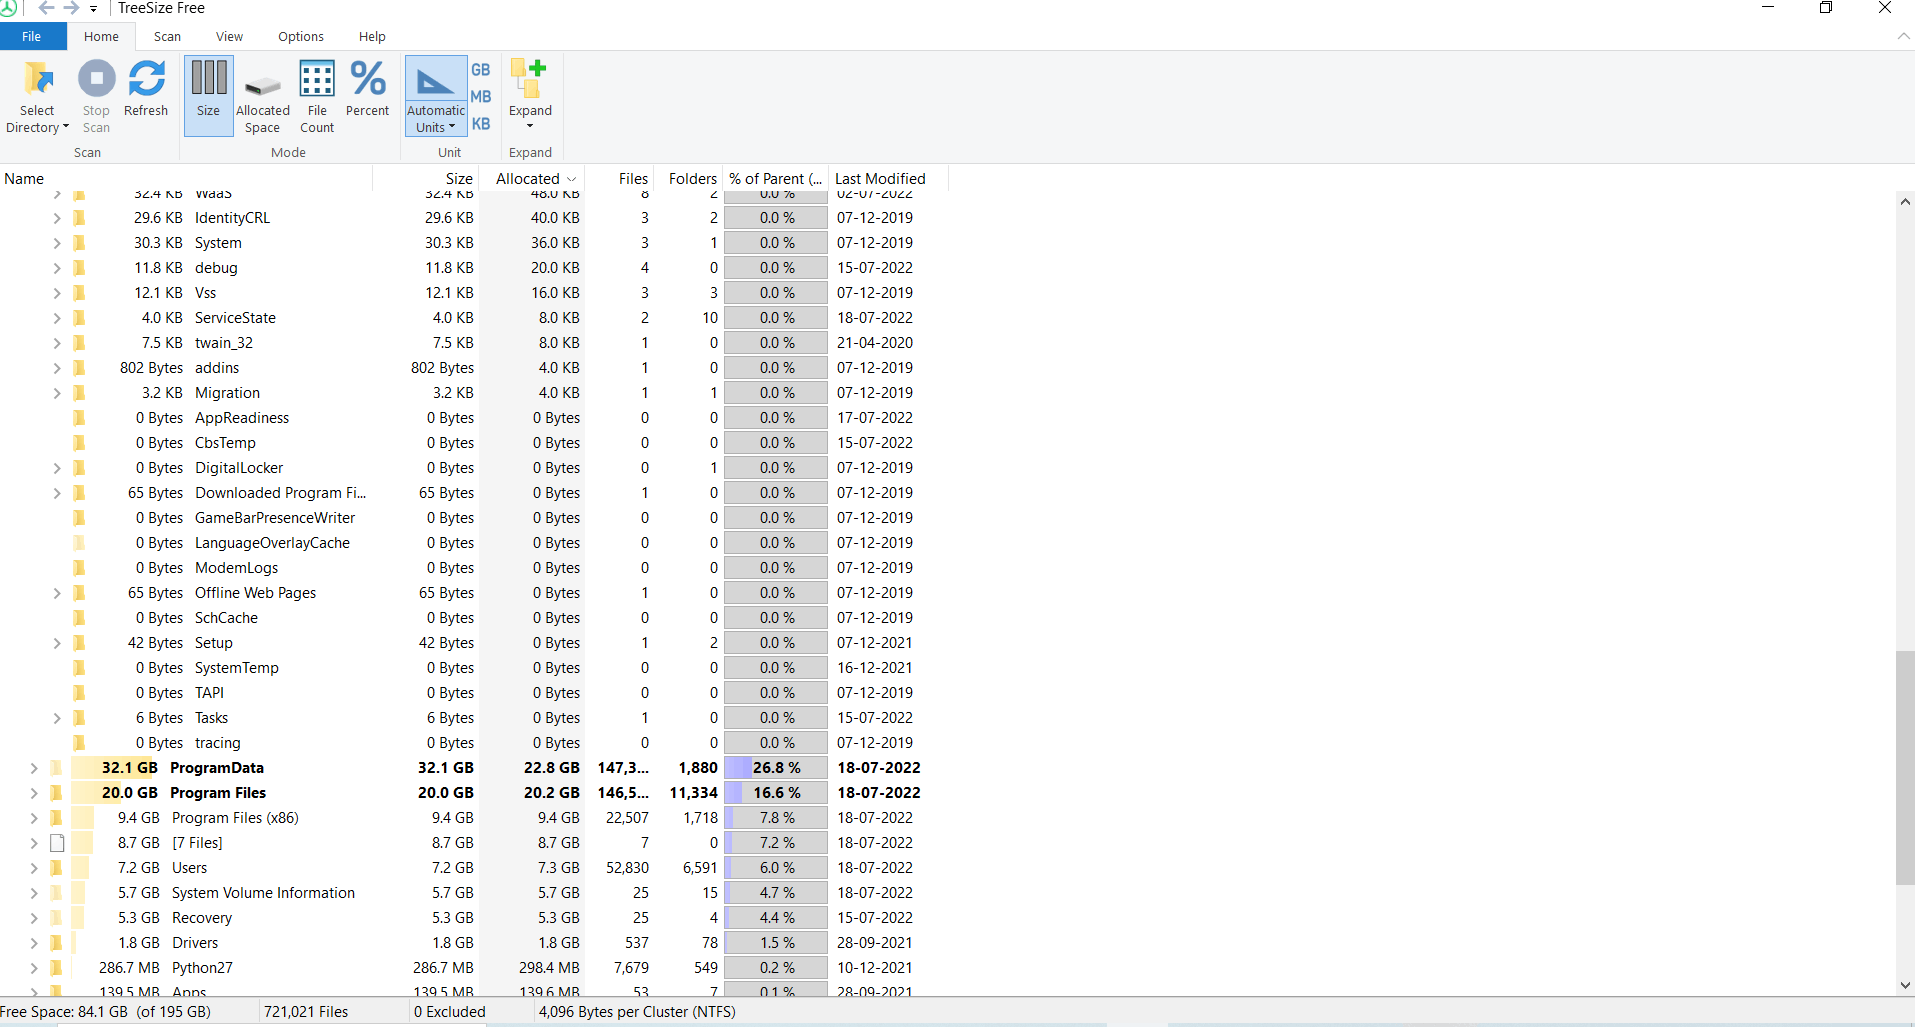Expand the Program Files folder node
Image resolution: width=1915 pixels, height=1027 pixels.
pos(34,793)
